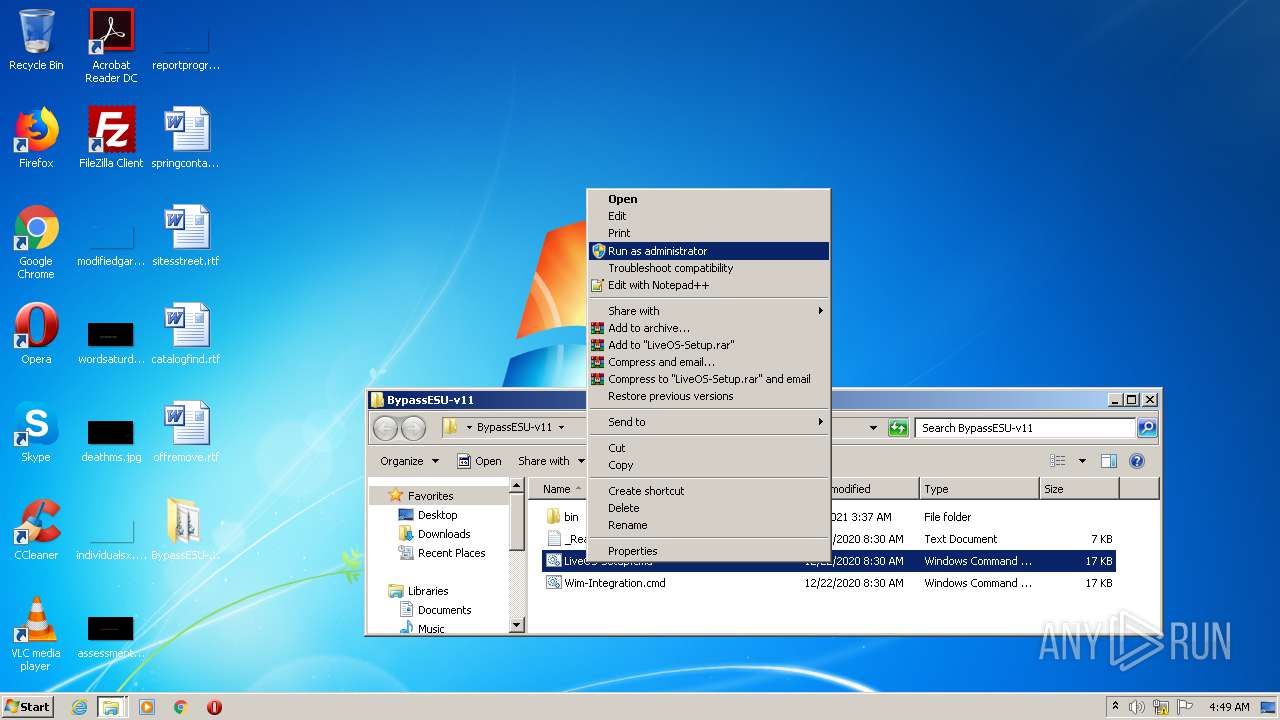The image size is (1280, 720).
Task: Click the Opera taskbar icon
Action: click(x=214, y=707)
